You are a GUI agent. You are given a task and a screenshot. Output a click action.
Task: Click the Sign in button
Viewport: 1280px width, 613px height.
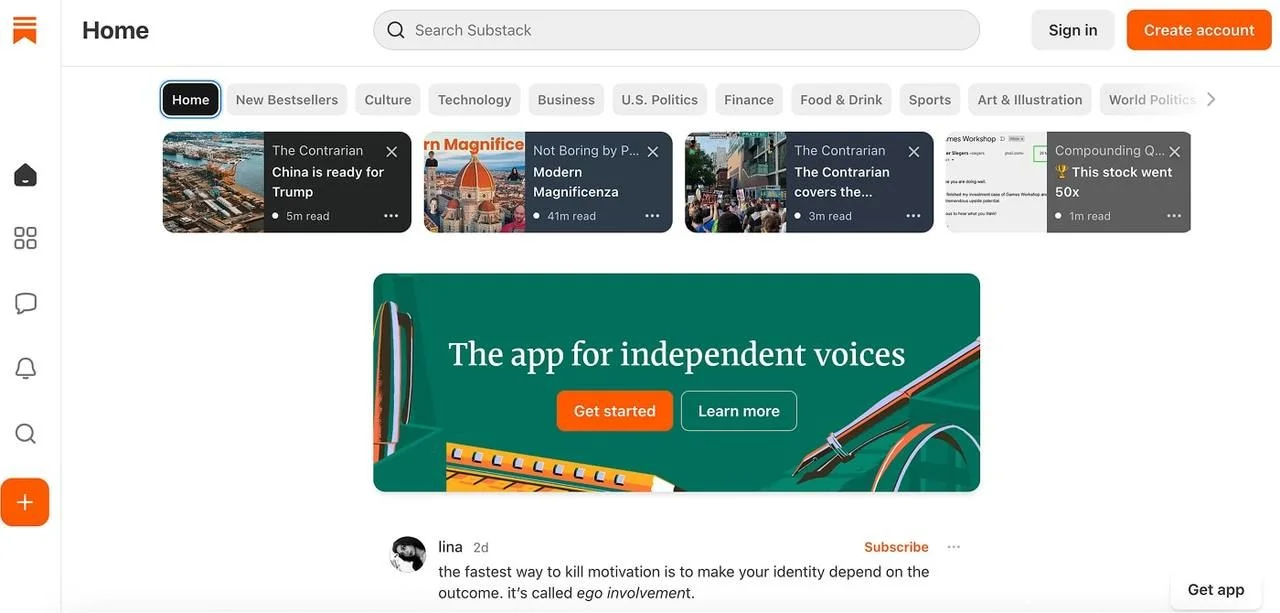[x=1072, y=29]
